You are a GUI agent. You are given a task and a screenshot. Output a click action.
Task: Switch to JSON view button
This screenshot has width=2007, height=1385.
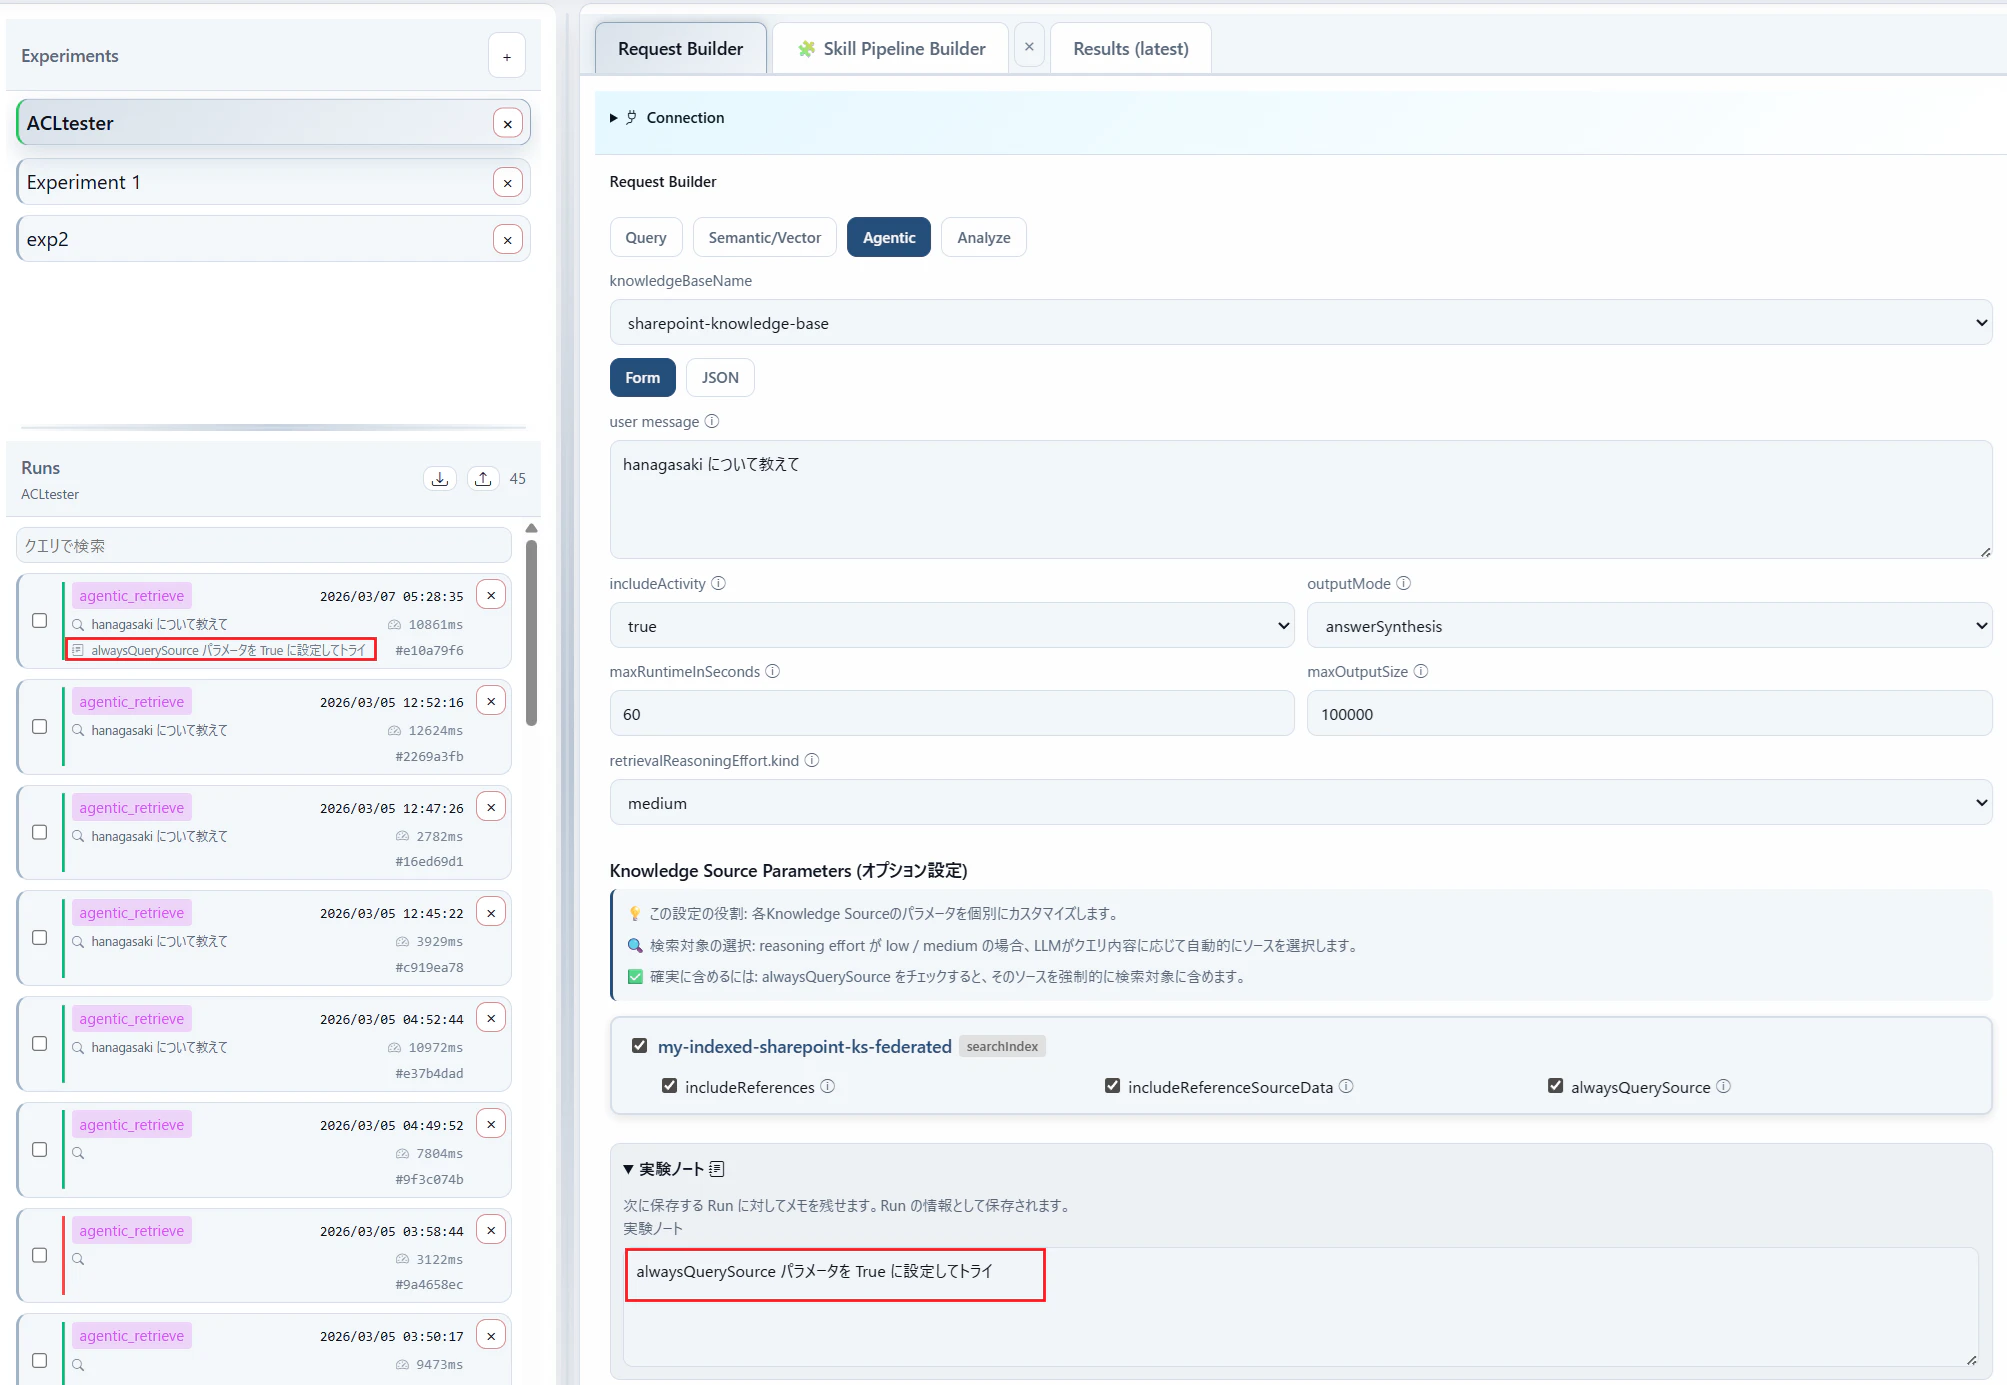coord(720,378)
